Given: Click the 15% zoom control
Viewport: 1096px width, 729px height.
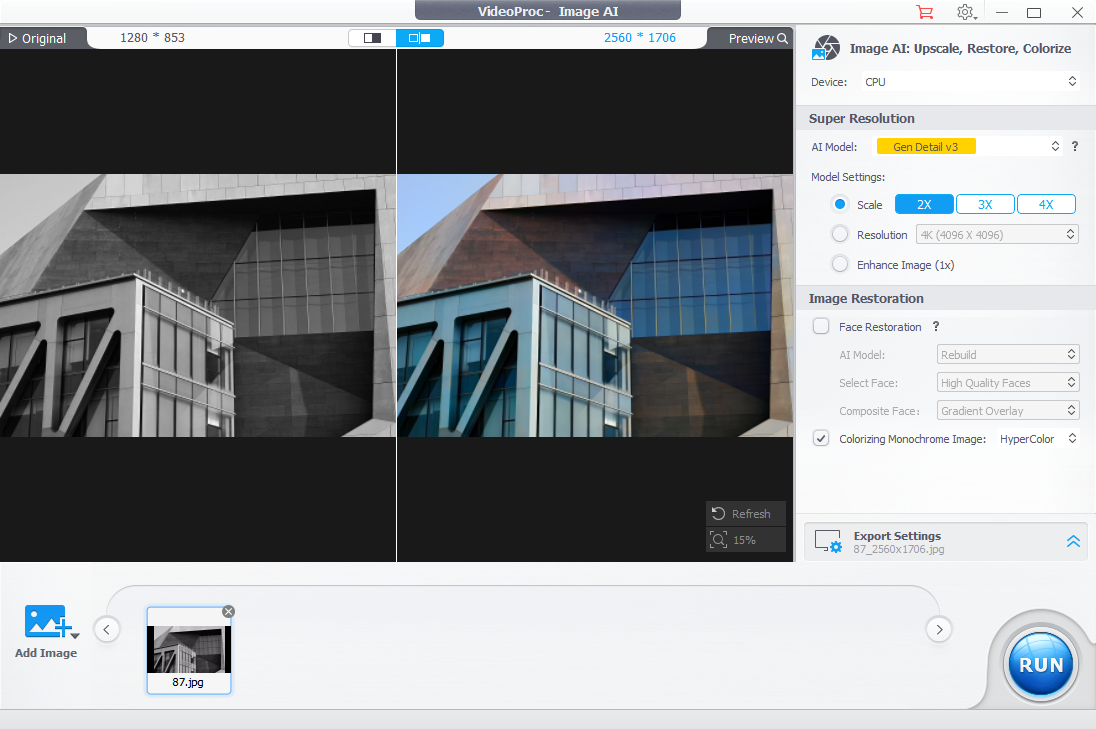Looking at the screenshot, I should [x=746, y=540].
